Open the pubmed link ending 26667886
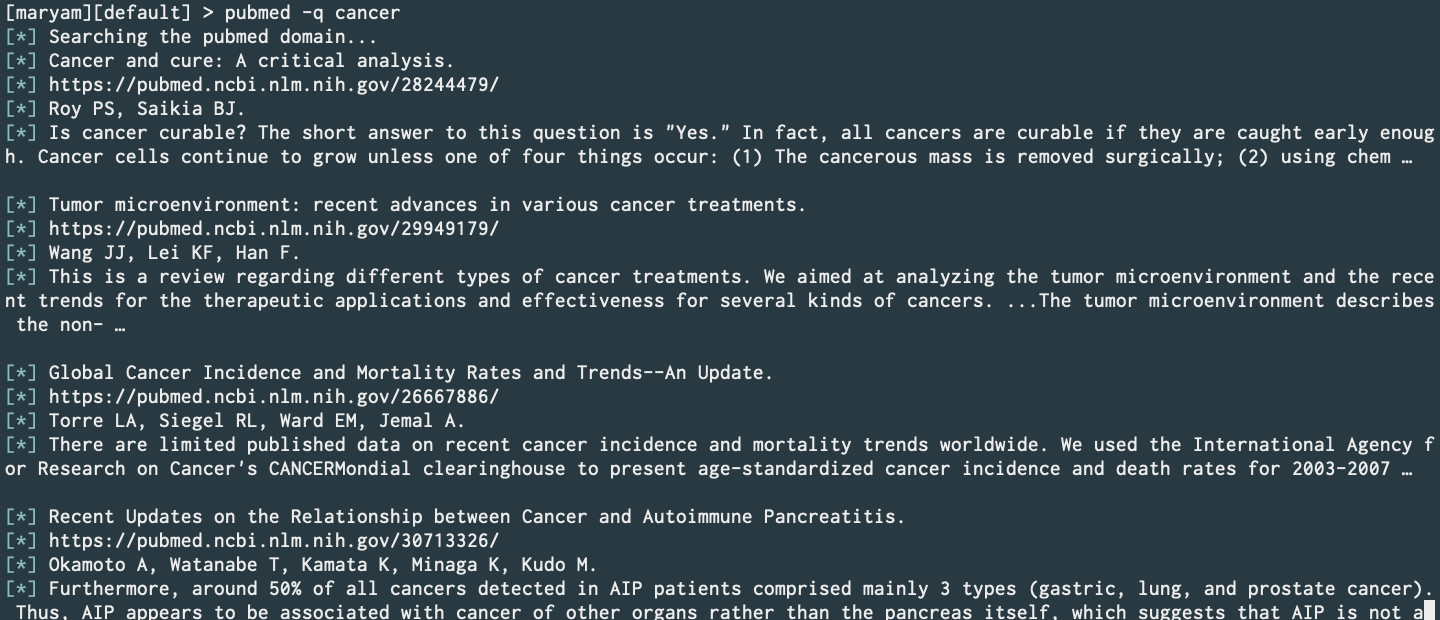 [x=273, y=397]
